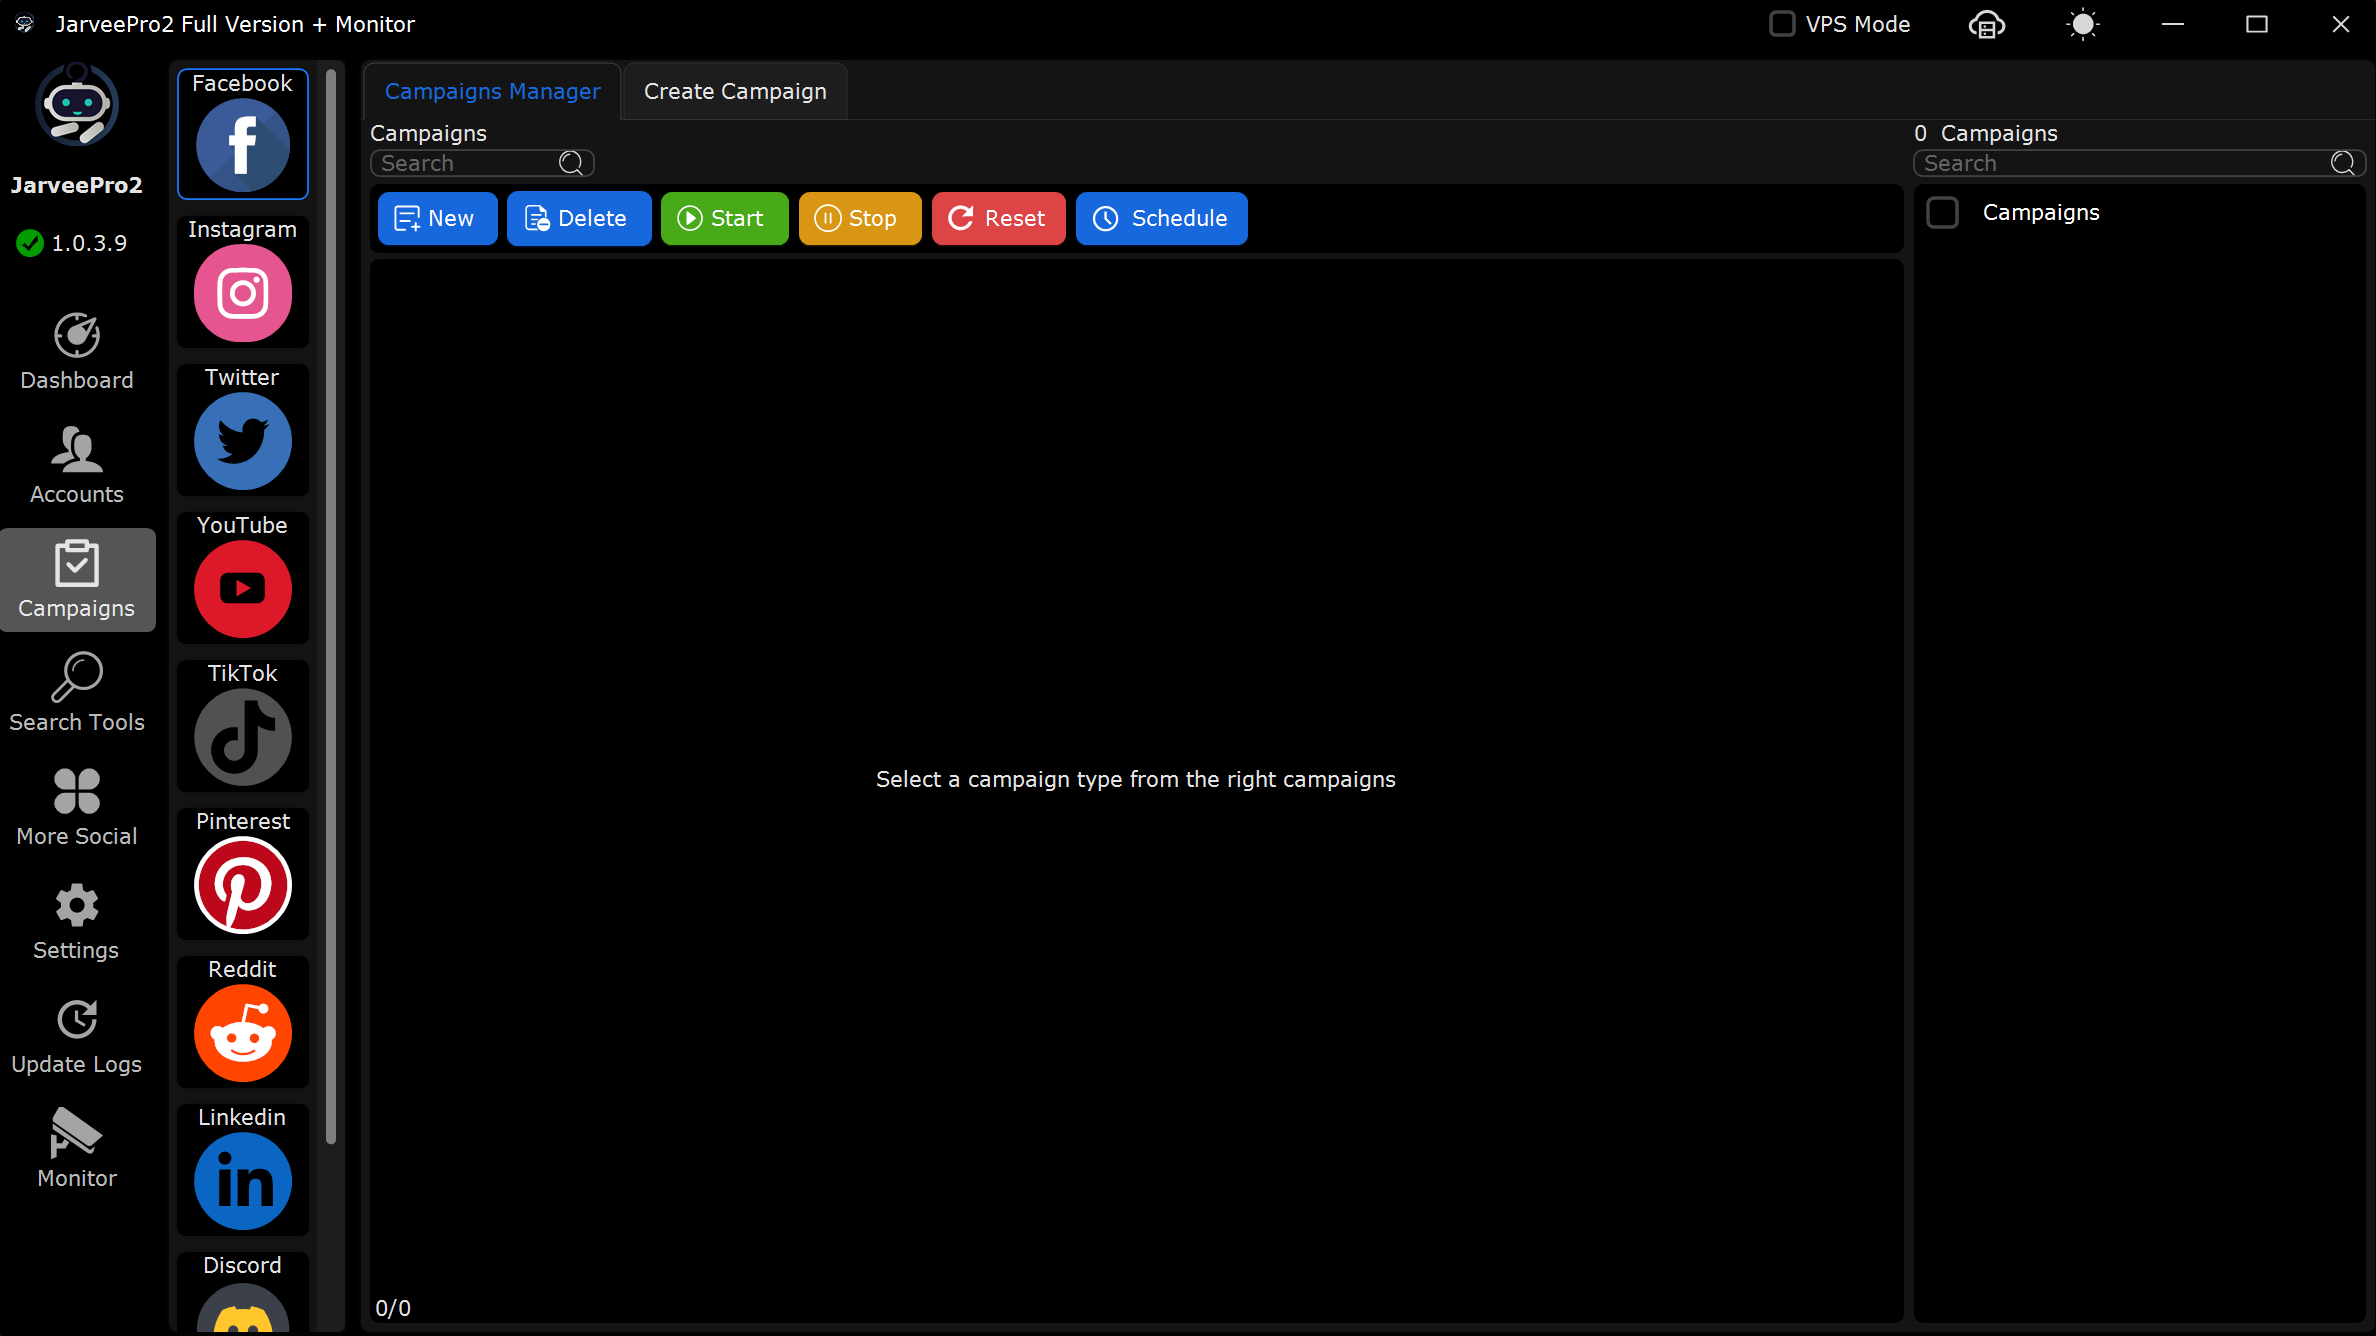Screen dimensions: 2376x1336
Task: Choose the Twitter platform icon
Action: point(243,430)
